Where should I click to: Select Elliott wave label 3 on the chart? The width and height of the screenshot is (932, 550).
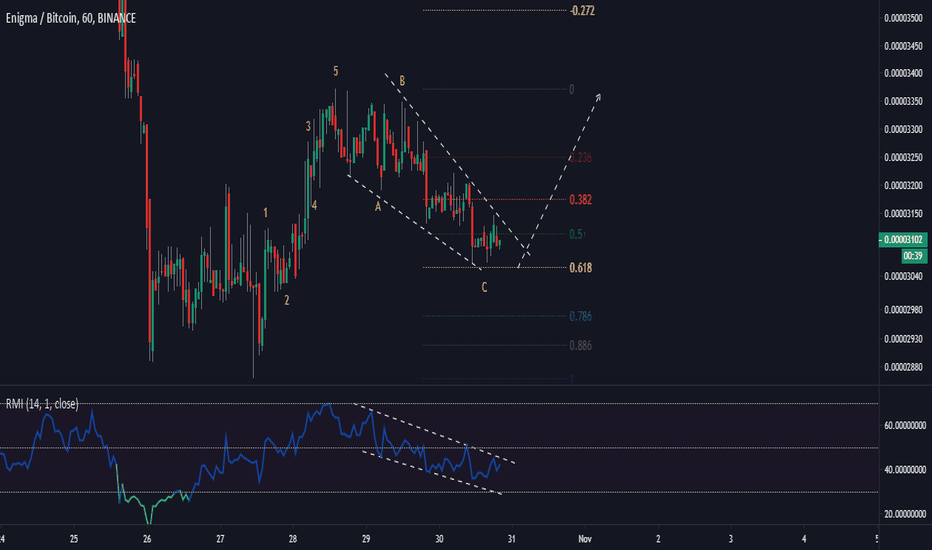click(308, 126)
